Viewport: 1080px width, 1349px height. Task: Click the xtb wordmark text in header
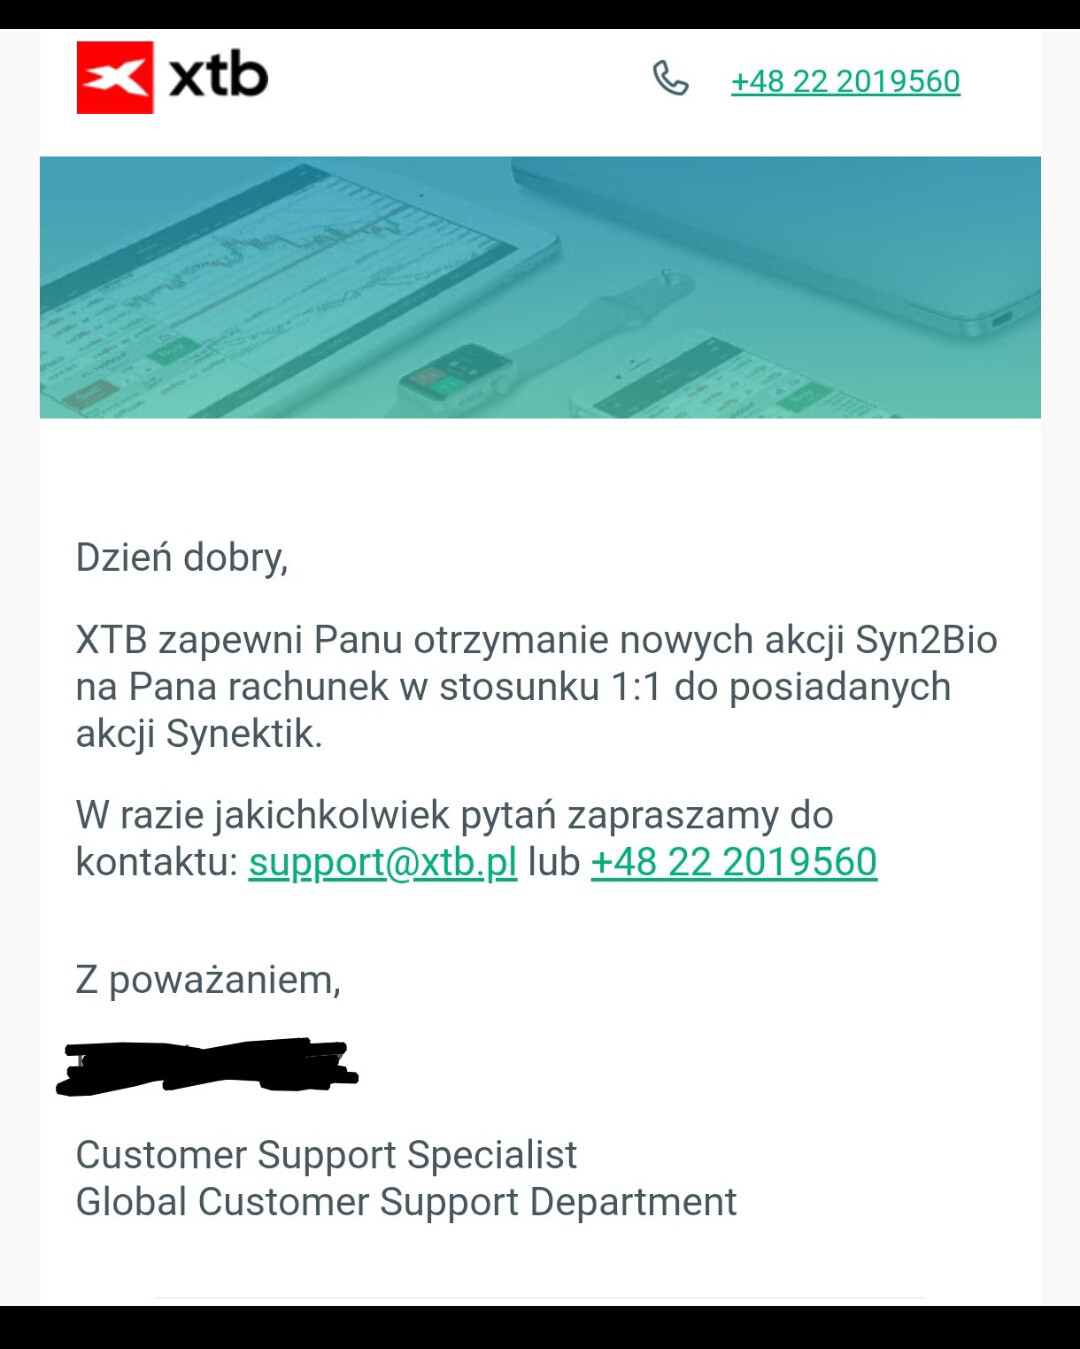coord(218,77)
